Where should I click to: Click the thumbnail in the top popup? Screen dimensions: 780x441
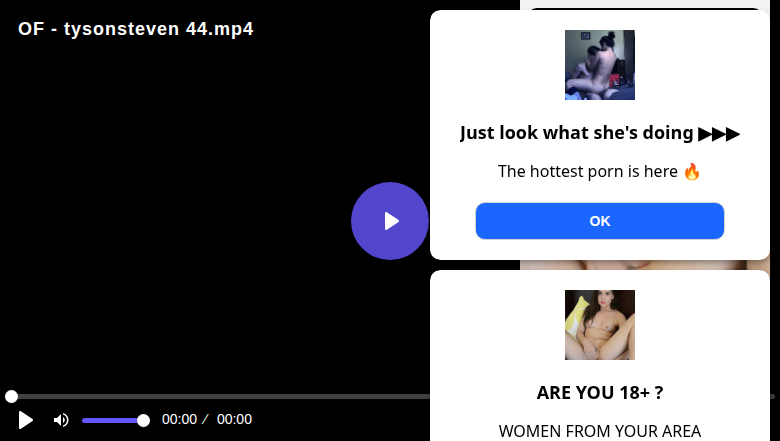pyautogui.click(x=600, y=65)
